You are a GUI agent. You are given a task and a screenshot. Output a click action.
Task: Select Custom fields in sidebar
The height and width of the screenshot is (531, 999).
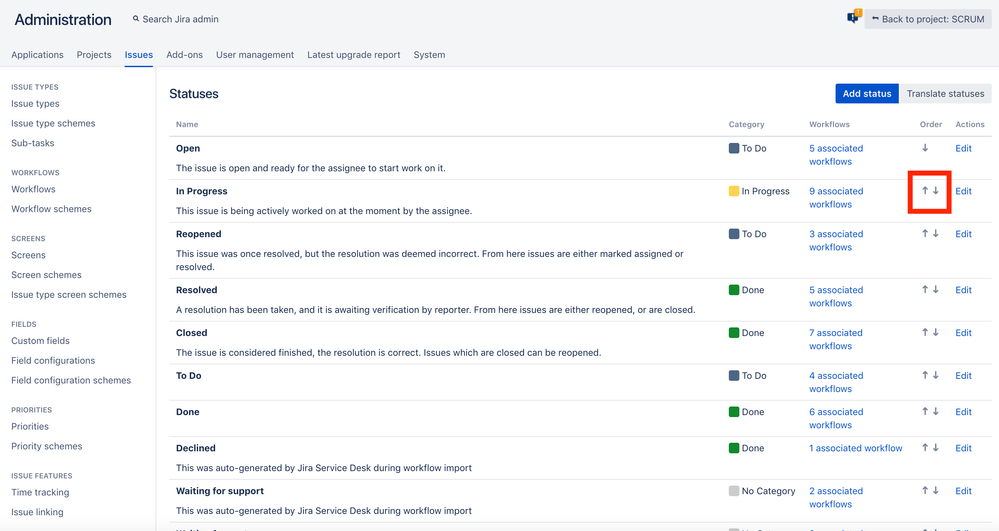pos(40,341)
